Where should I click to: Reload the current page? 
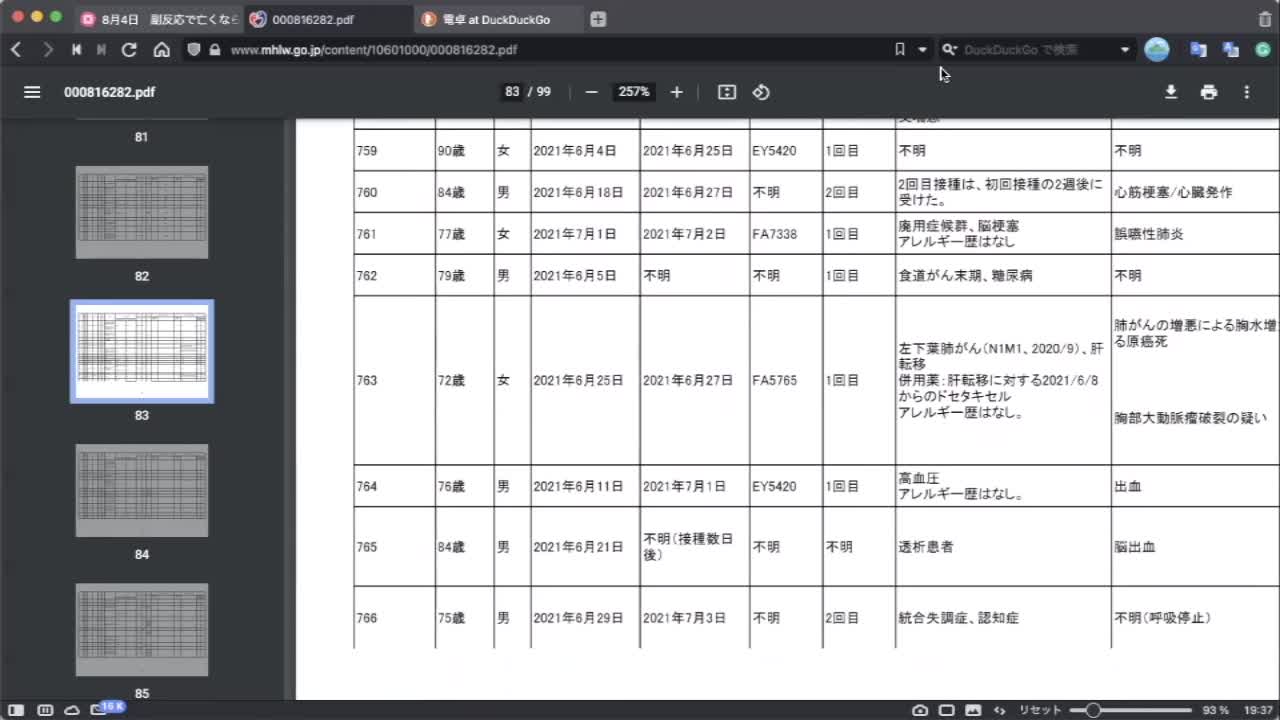tap(129, 49)
